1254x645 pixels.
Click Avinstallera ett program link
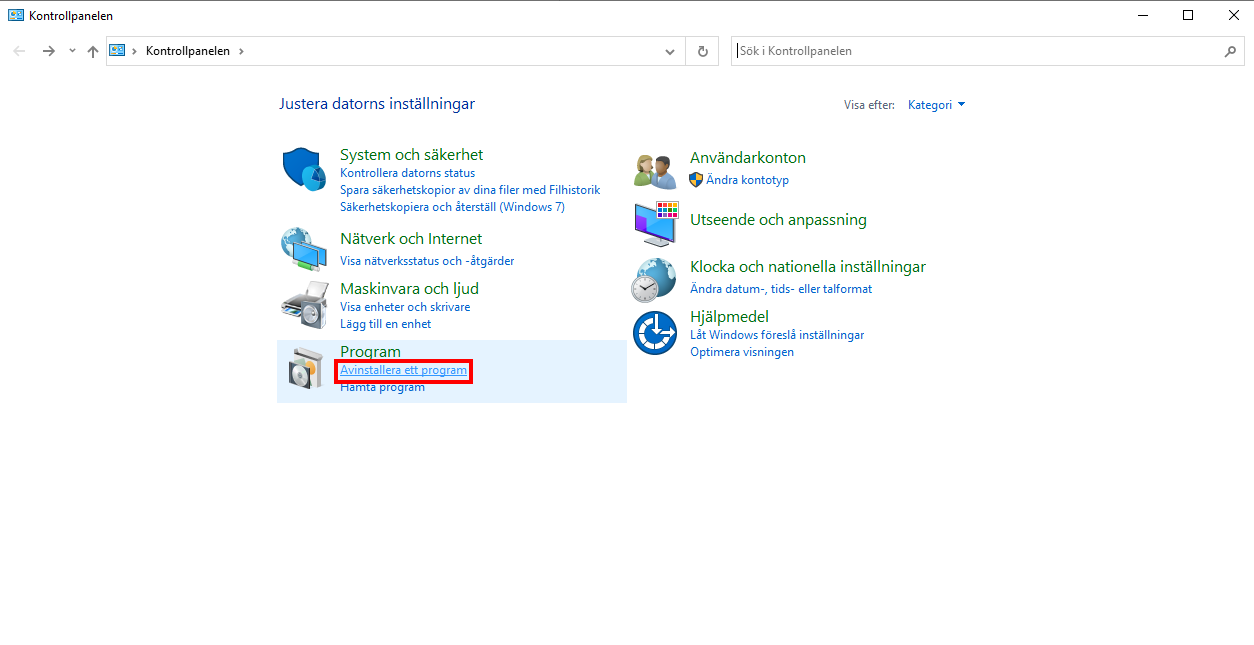point(403,371)
